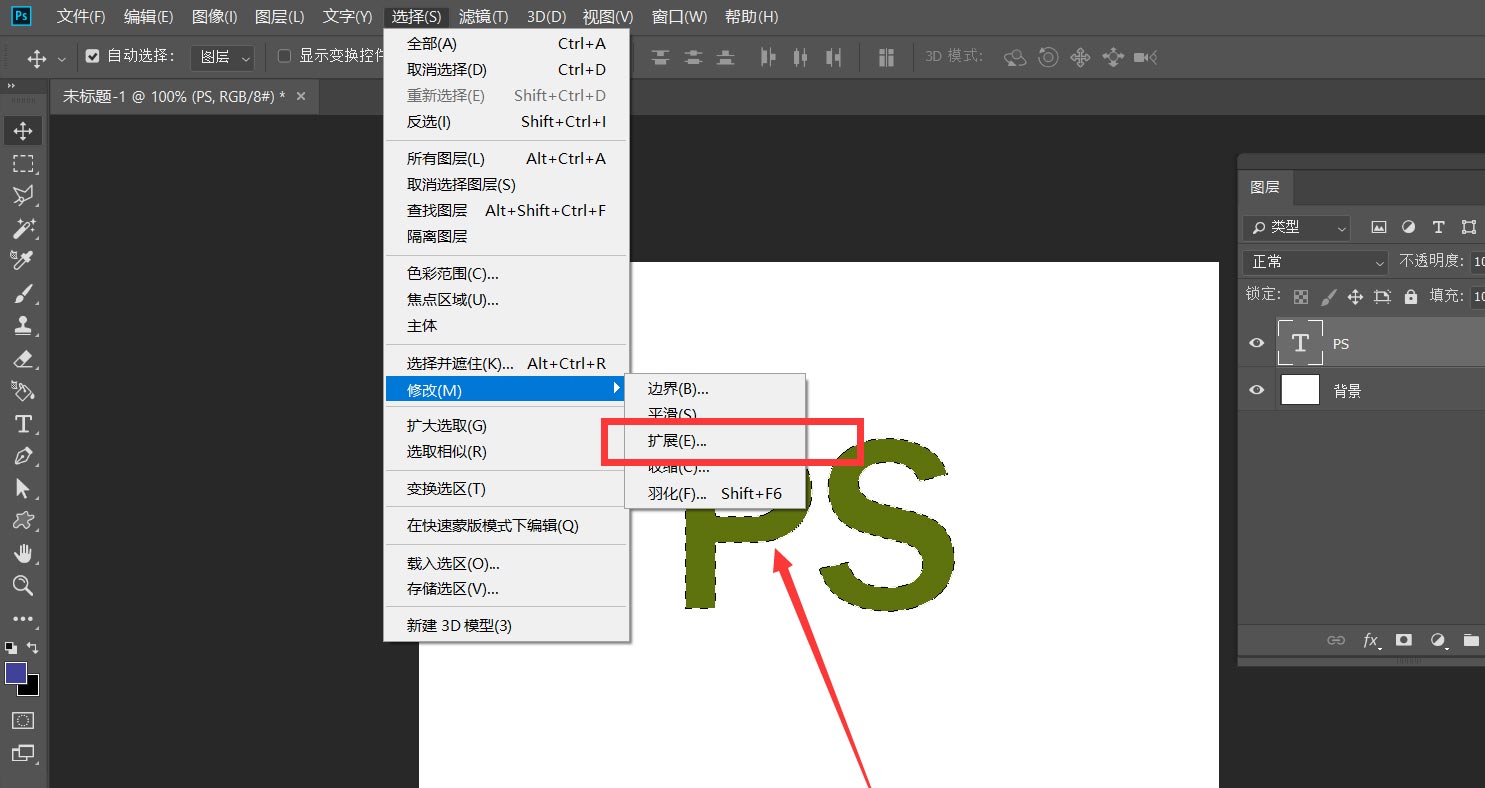Toggle adjustment layer filter icon
The height and width of the screenshot is (788, 1485).
pyautogui.click(x=1408, y=227)
